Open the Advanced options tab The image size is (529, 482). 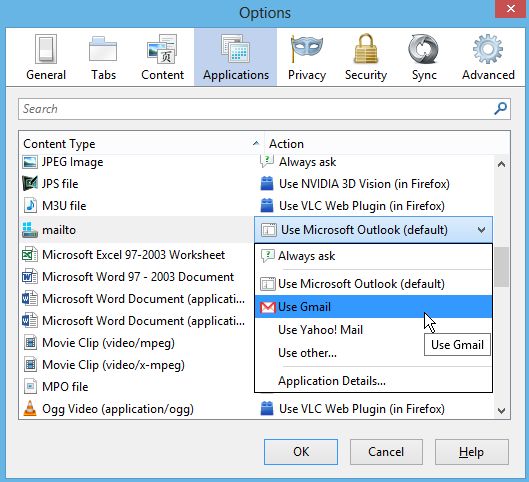point(488,57)
